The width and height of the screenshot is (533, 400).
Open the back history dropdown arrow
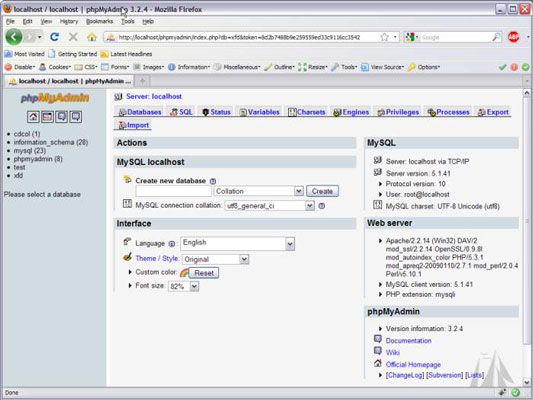point(40,37)
